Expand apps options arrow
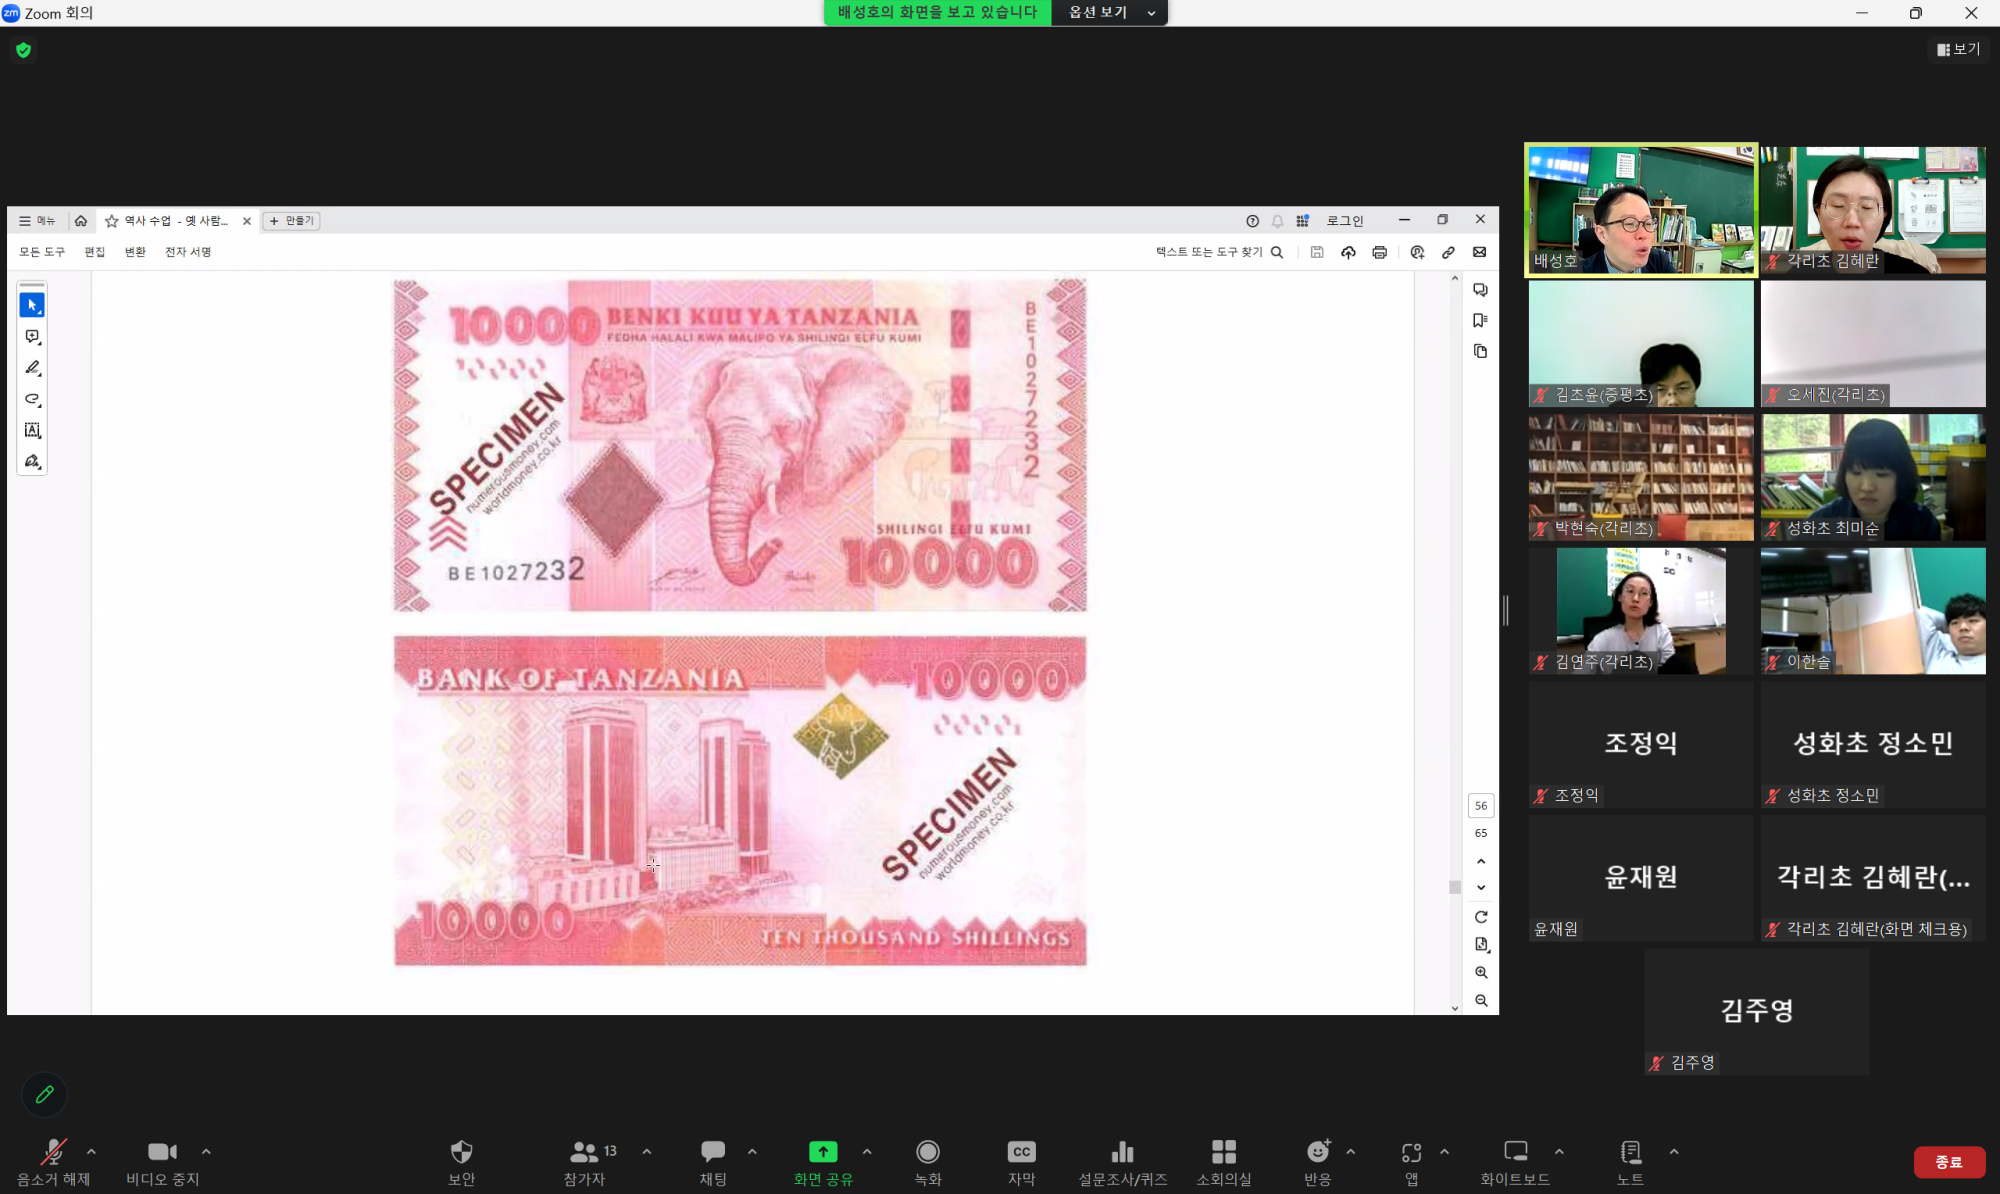The image size is (2000, 1194). [1444, 1152]
